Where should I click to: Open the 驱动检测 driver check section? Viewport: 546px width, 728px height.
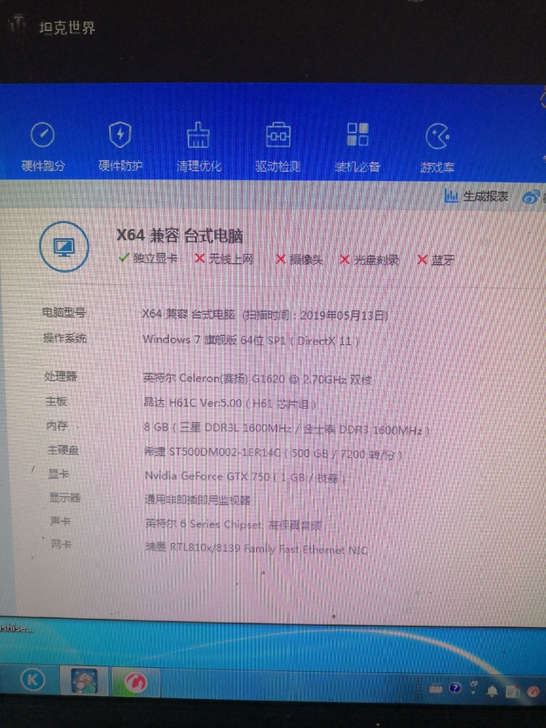(x=278, y=147)
